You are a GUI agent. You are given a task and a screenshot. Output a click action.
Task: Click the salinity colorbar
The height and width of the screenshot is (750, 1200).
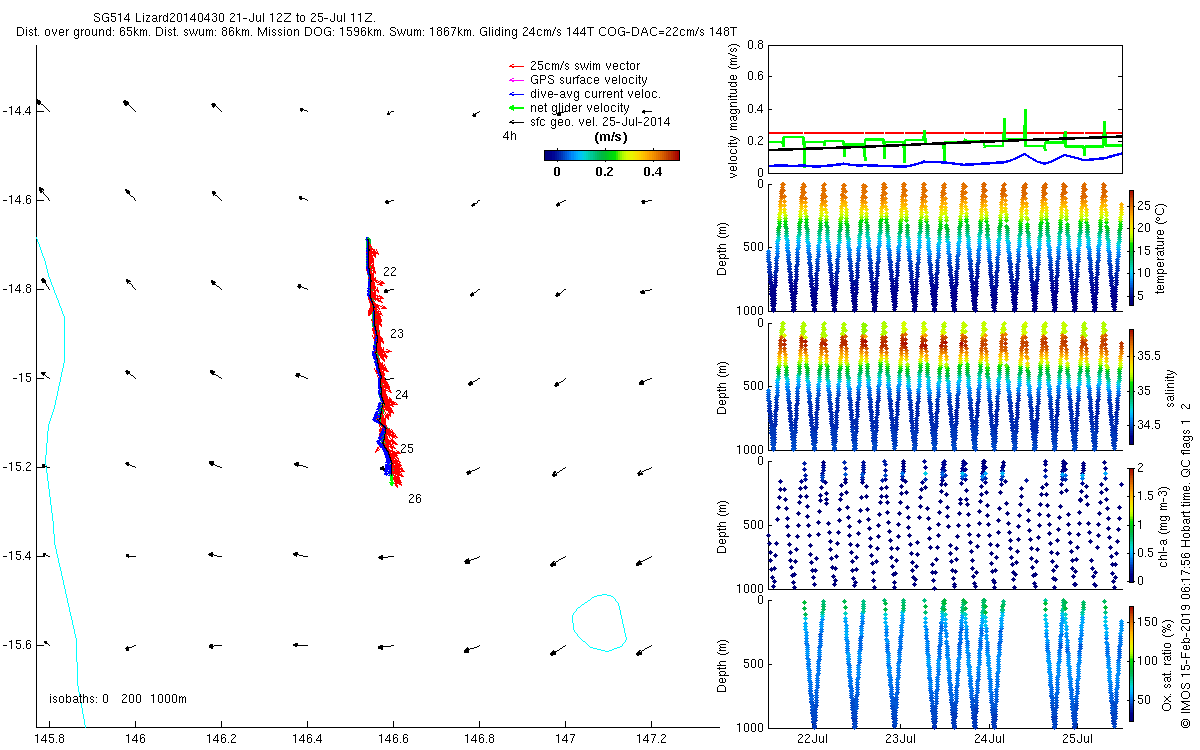click(x=1132, y=385)
